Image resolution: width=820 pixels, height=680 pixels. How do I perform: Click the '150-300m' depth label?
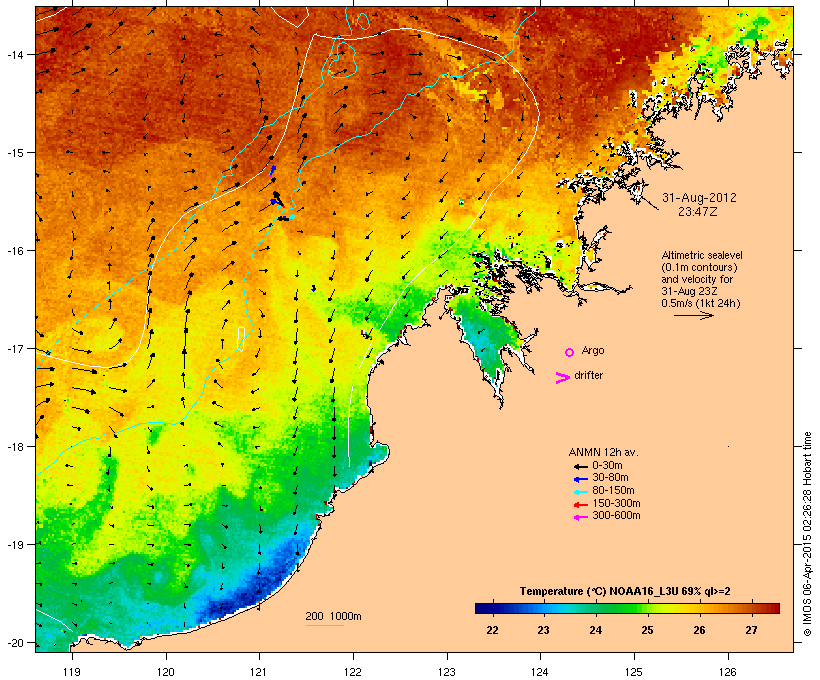(x=616, y=503)
